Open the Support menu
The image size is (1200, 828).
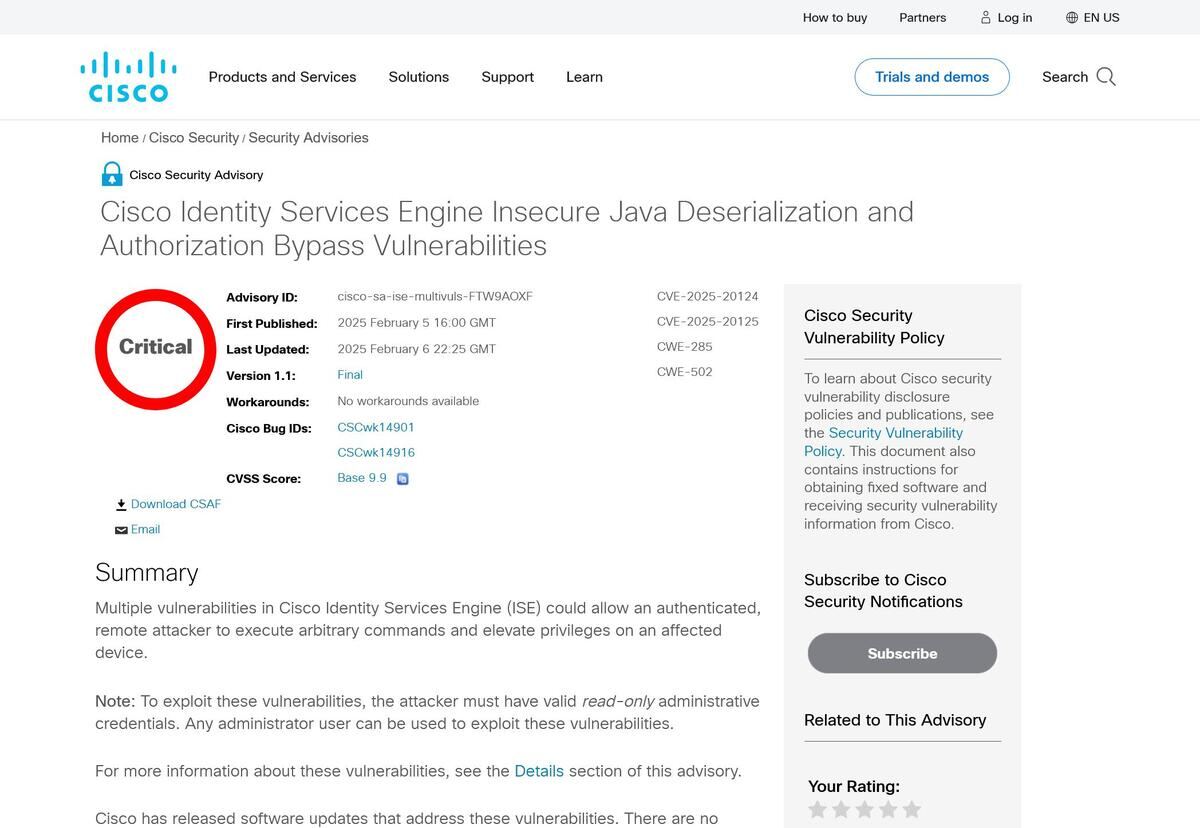(x=508, y=77)
